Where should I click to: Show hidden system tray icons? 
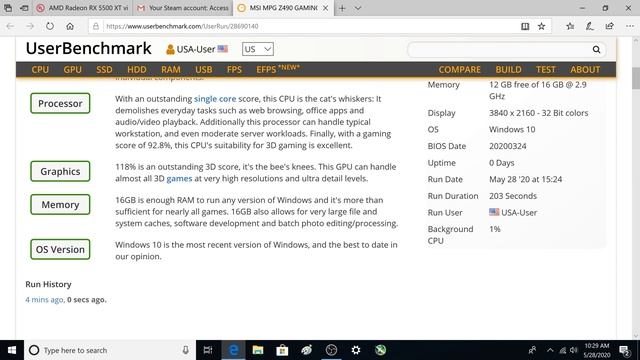[x=550, y=350]
